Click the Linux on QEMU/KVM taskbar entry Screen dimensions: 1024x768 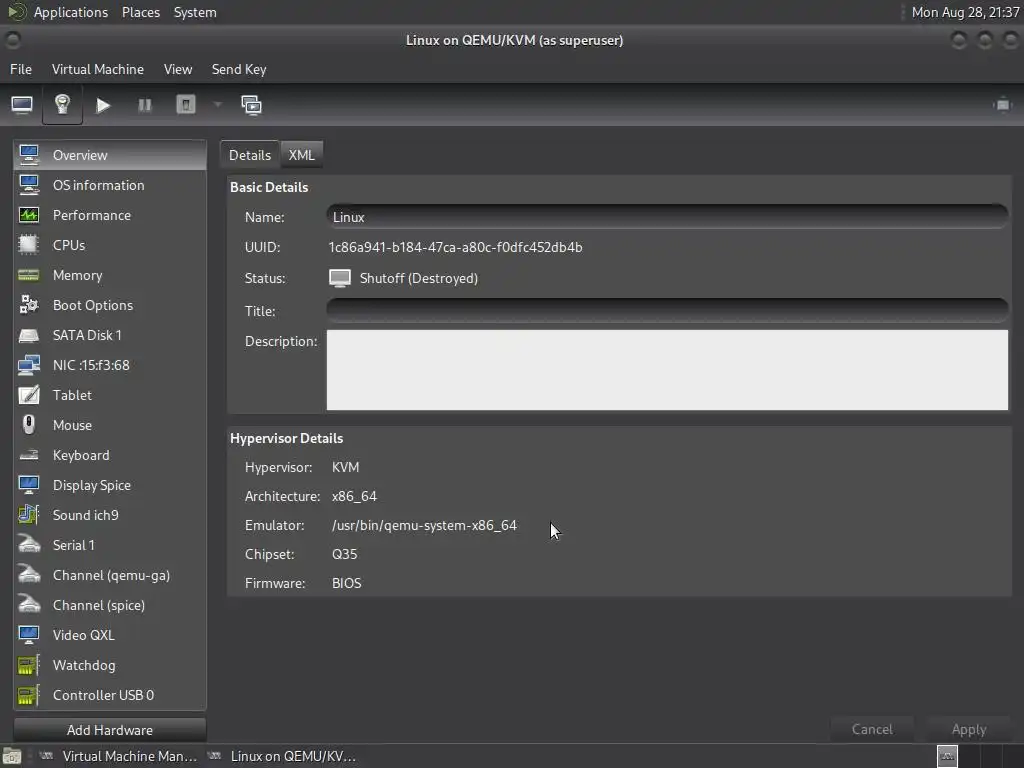pyautogui.click(x=283, y=756)
